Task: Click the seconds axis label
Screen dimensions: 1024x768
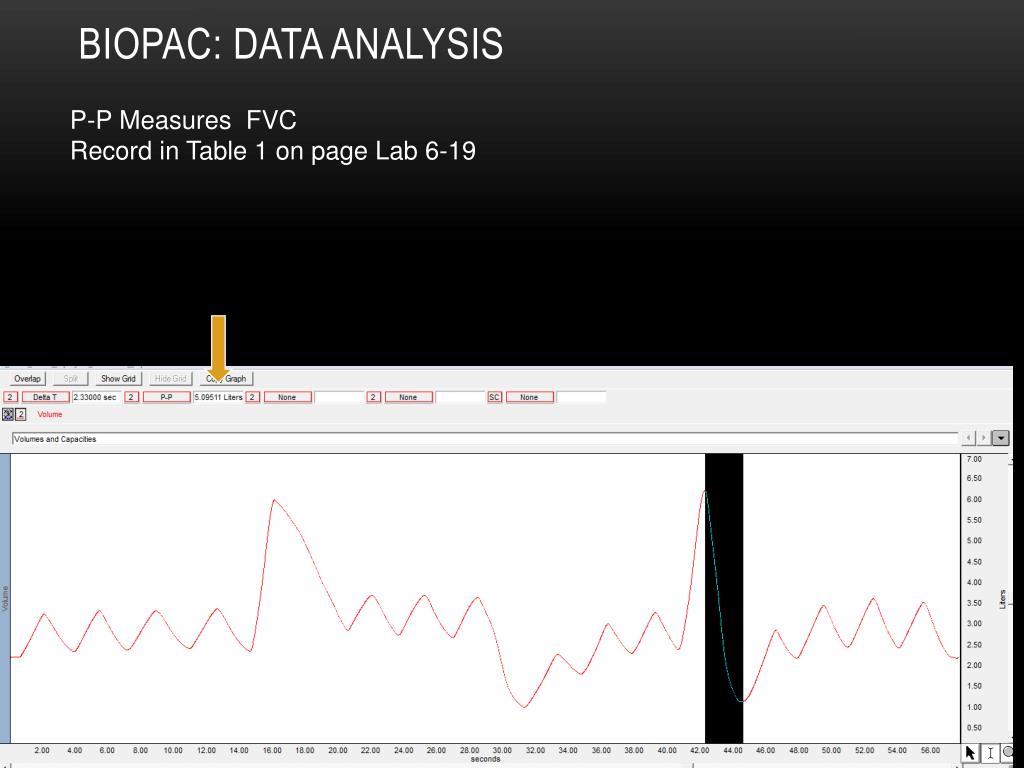Action: point(485,759)
